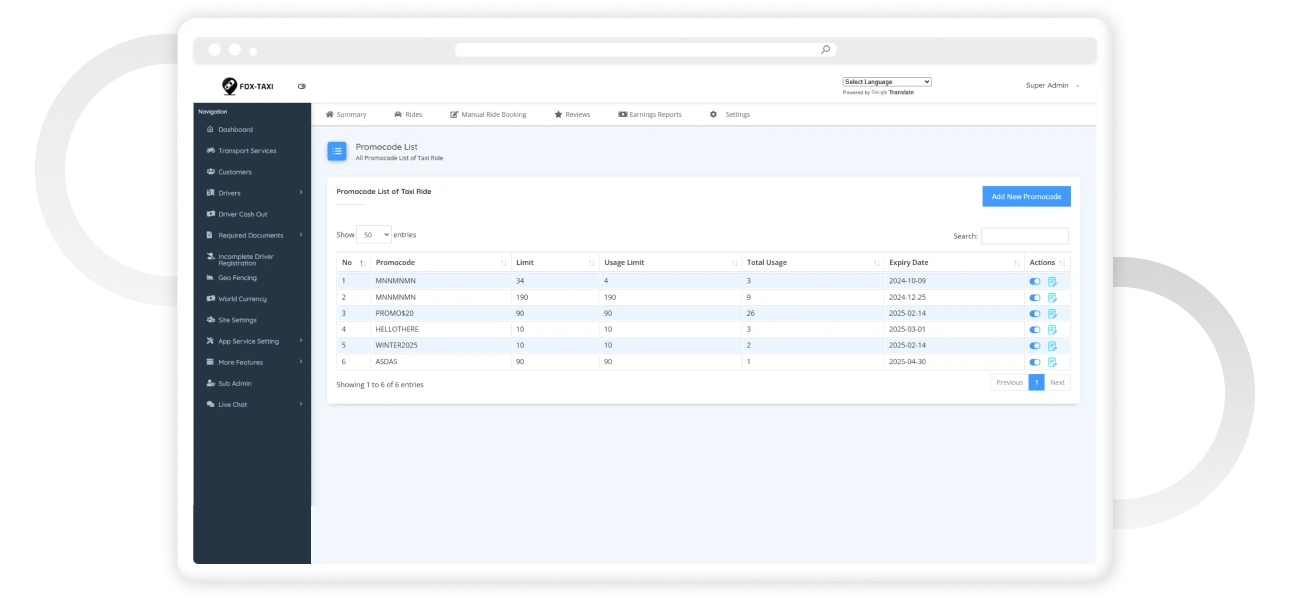Expand the Drivers sidebar menu
Screen dimensions: 1290x600
pyautogui.click(x=253, y=193)
